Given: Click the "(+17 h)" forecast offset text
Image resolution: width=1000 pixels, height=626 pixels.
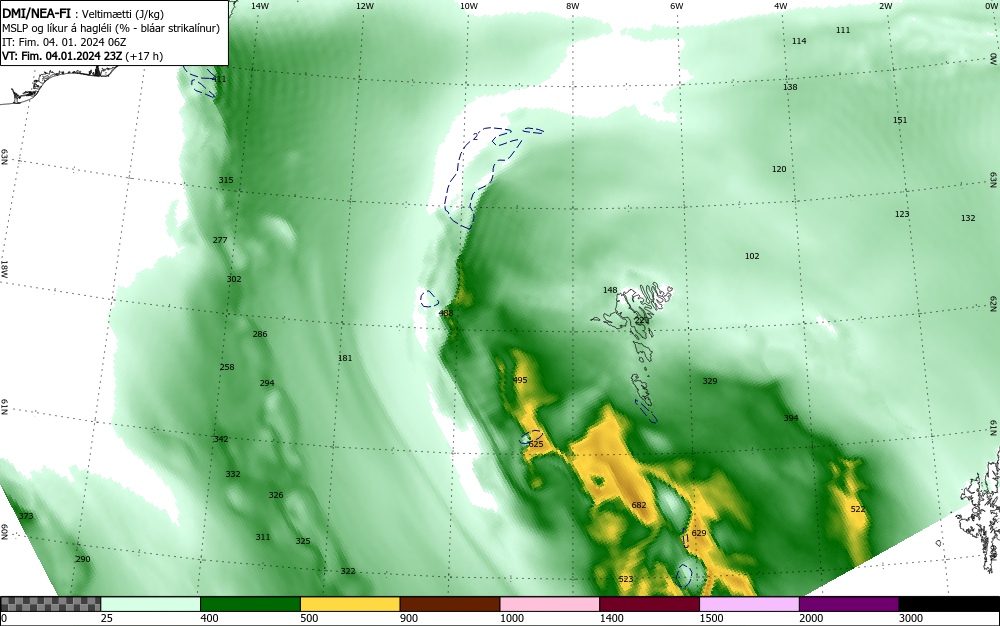Looking at the screenshot, I should (144, 56).
